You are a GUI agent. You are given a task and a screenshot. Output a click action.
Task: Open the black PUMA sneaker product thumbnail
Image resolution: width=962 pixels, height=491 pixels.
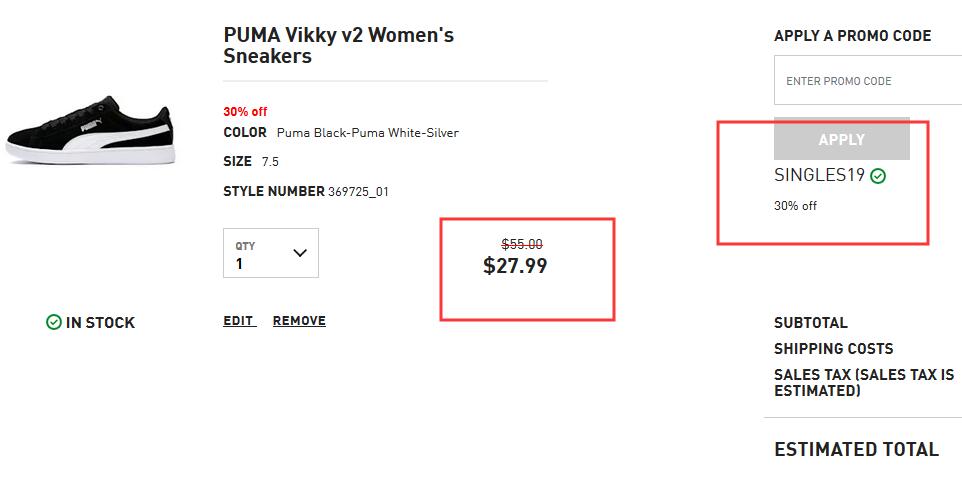(x=91, y=130)
